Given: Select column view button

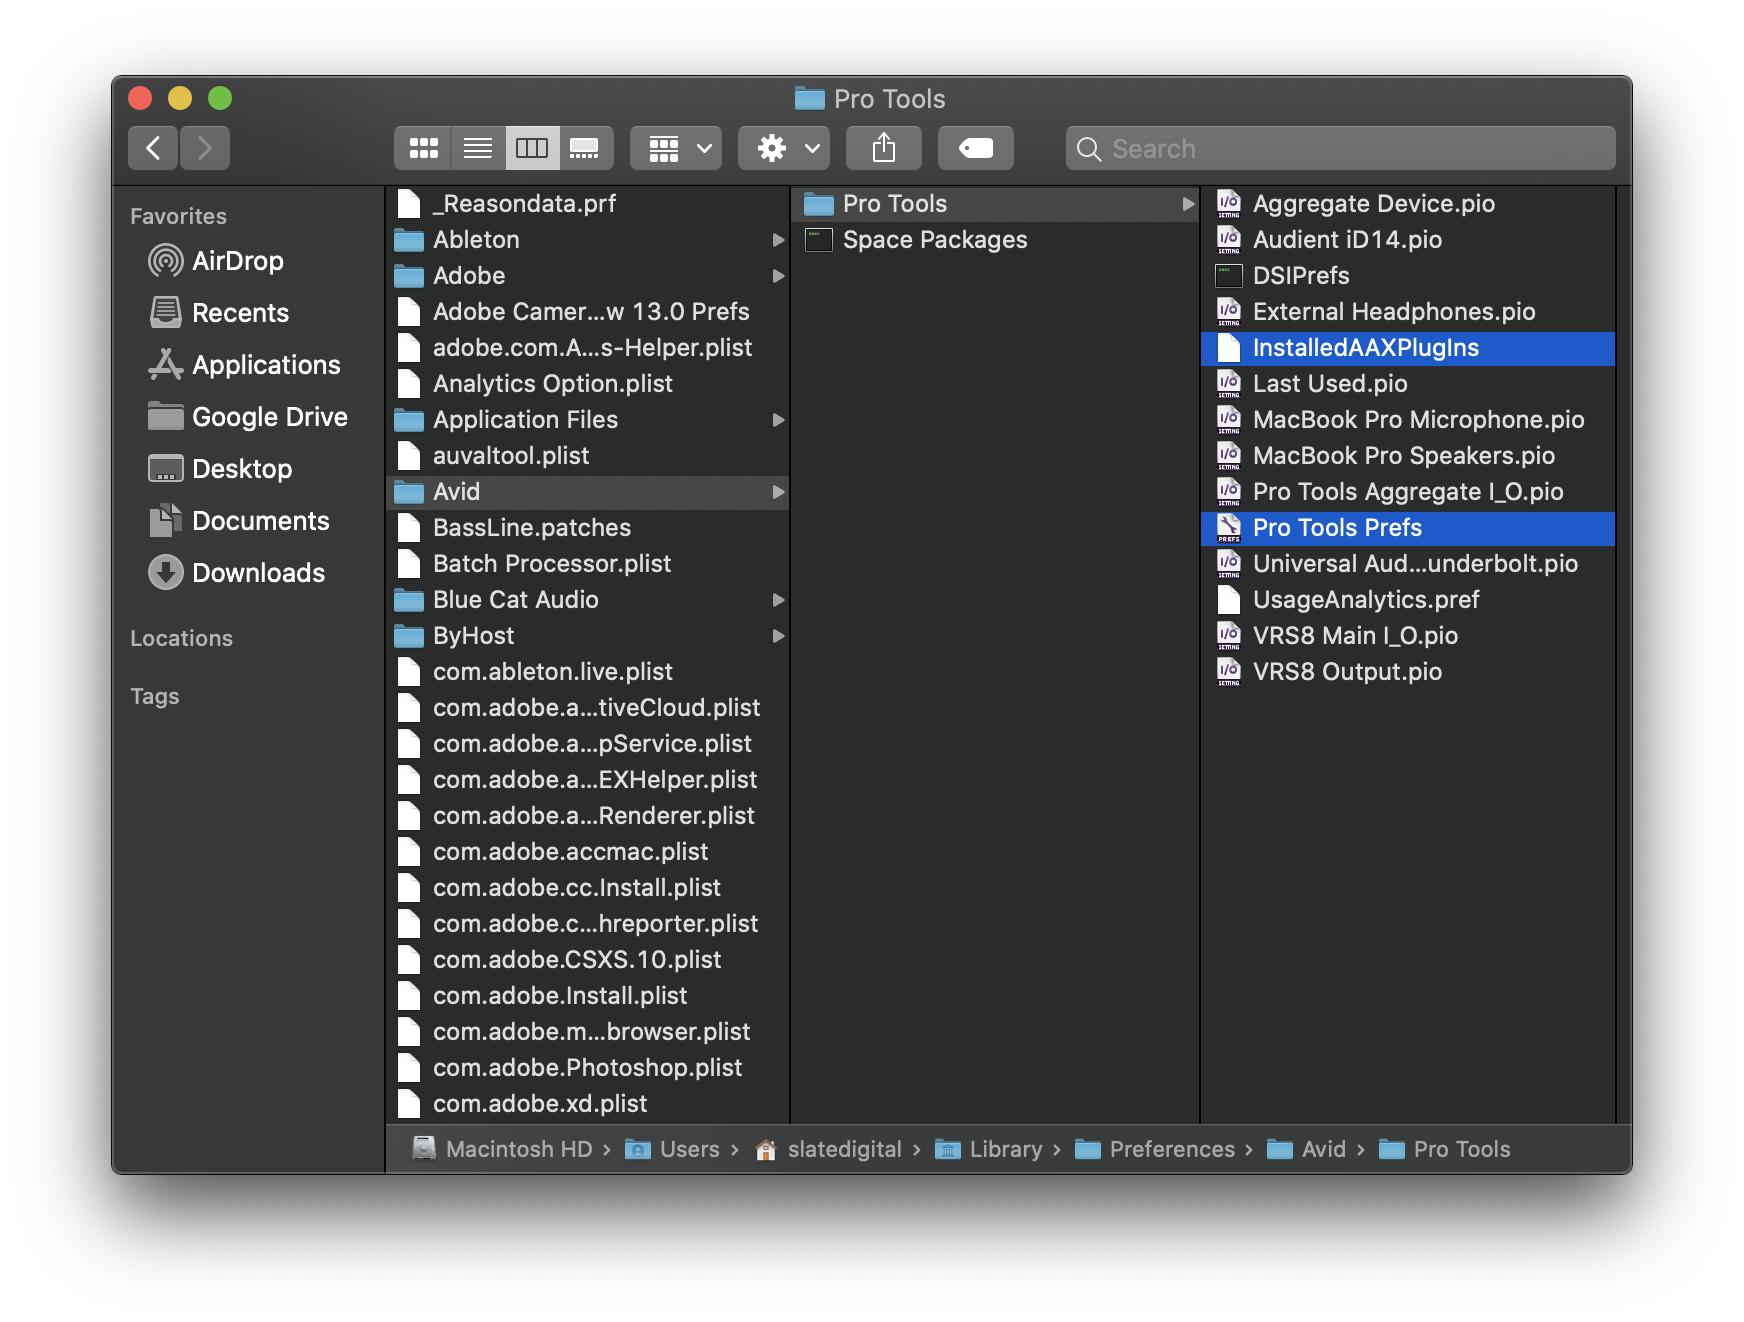Looking at the screenshot, I should [532, 148].
